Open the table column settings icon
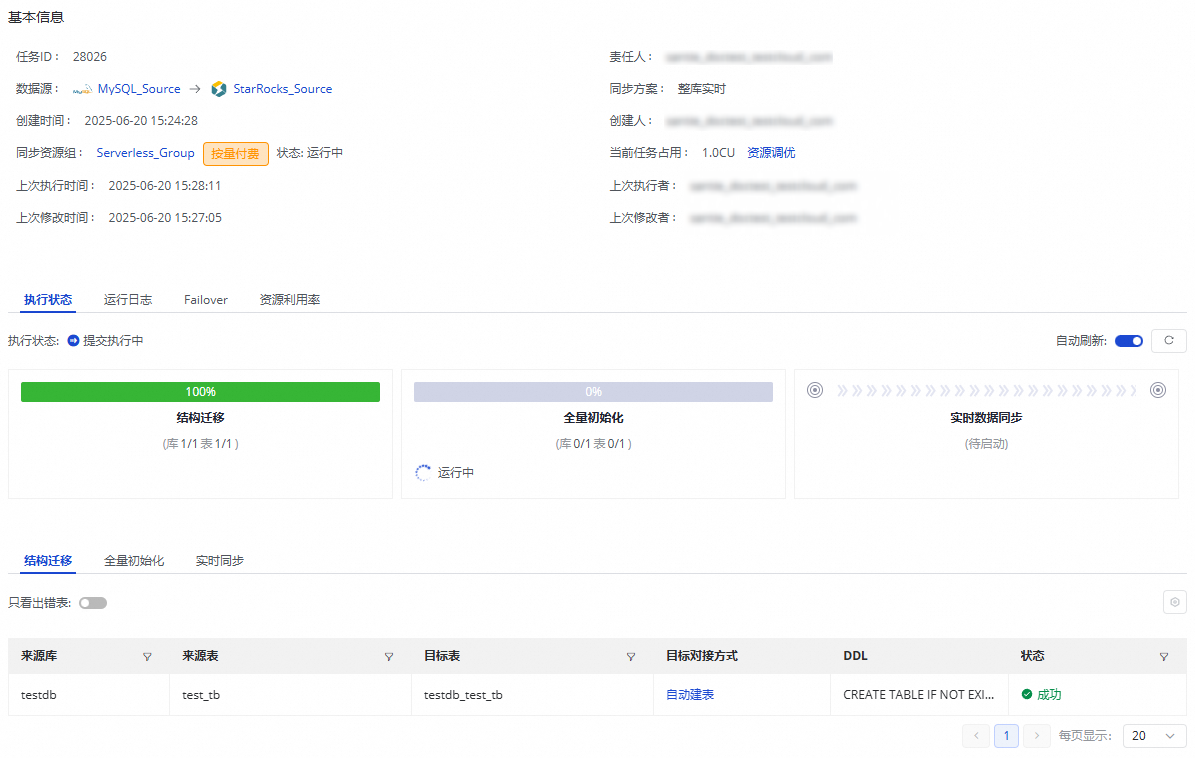This screenshot has height=758, width=1195. point(1174,602)
